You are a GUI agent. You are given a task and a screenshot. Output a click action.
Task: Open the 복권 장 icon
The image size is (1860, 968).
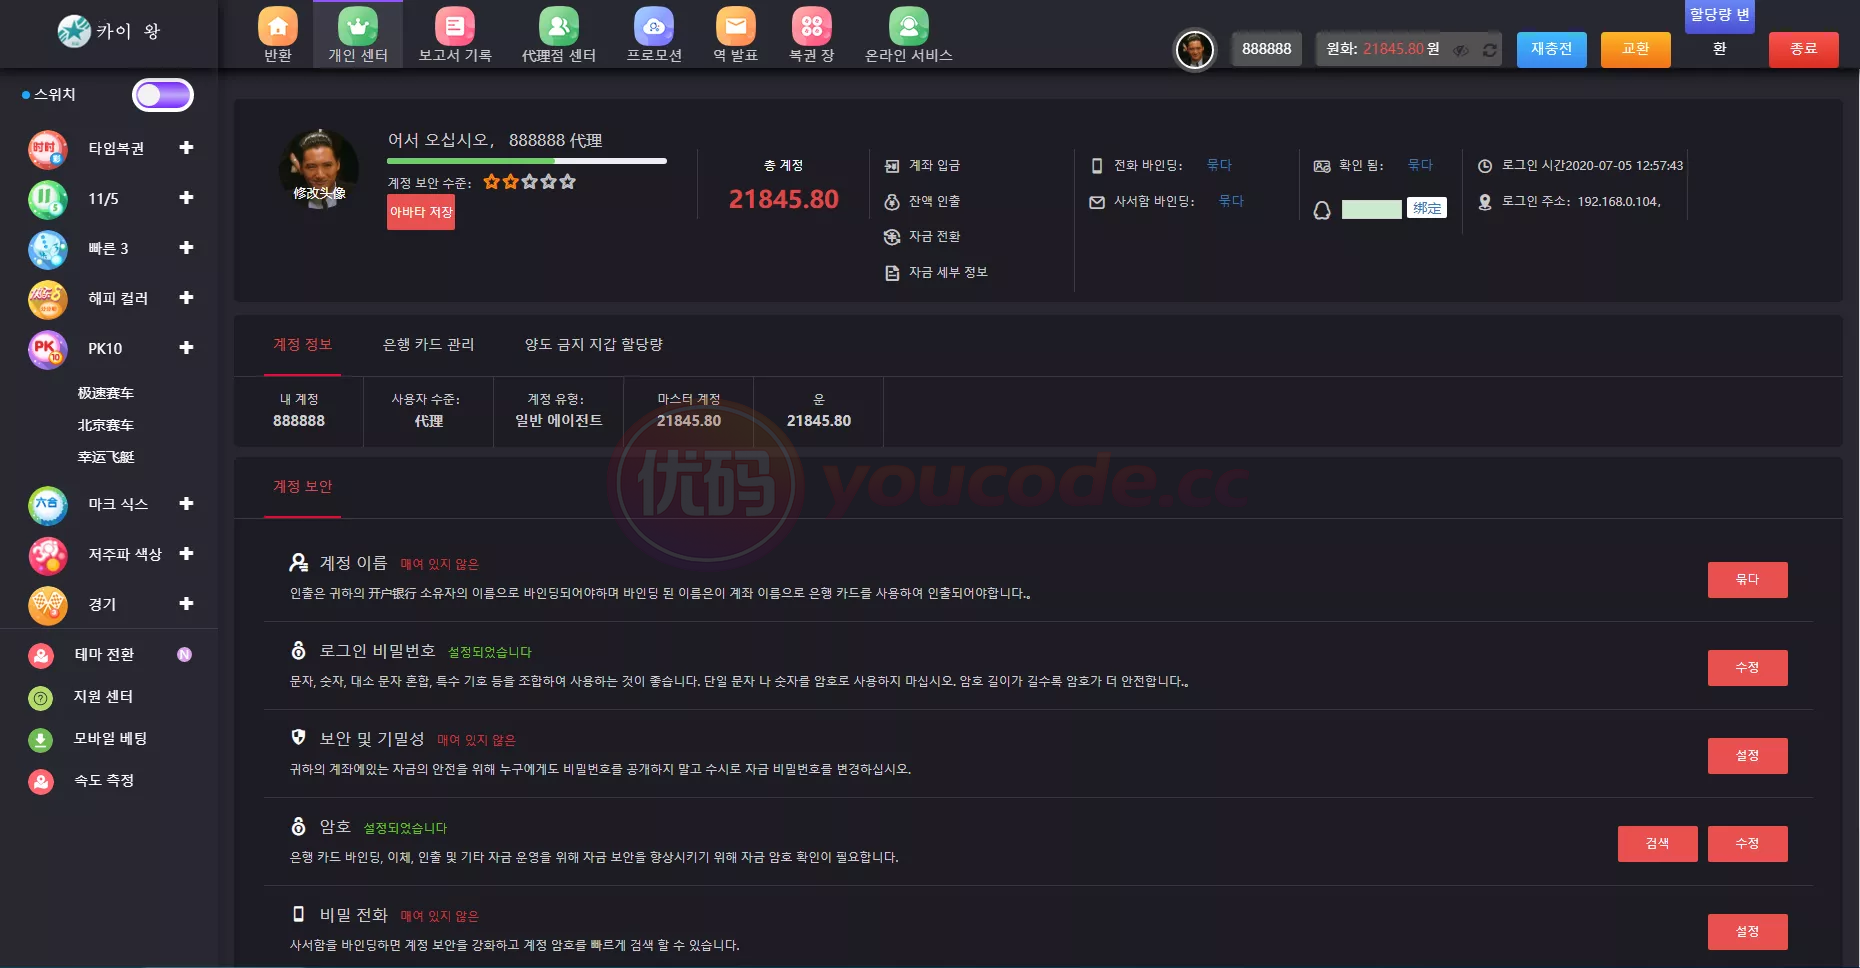click(x=812, y=27)
